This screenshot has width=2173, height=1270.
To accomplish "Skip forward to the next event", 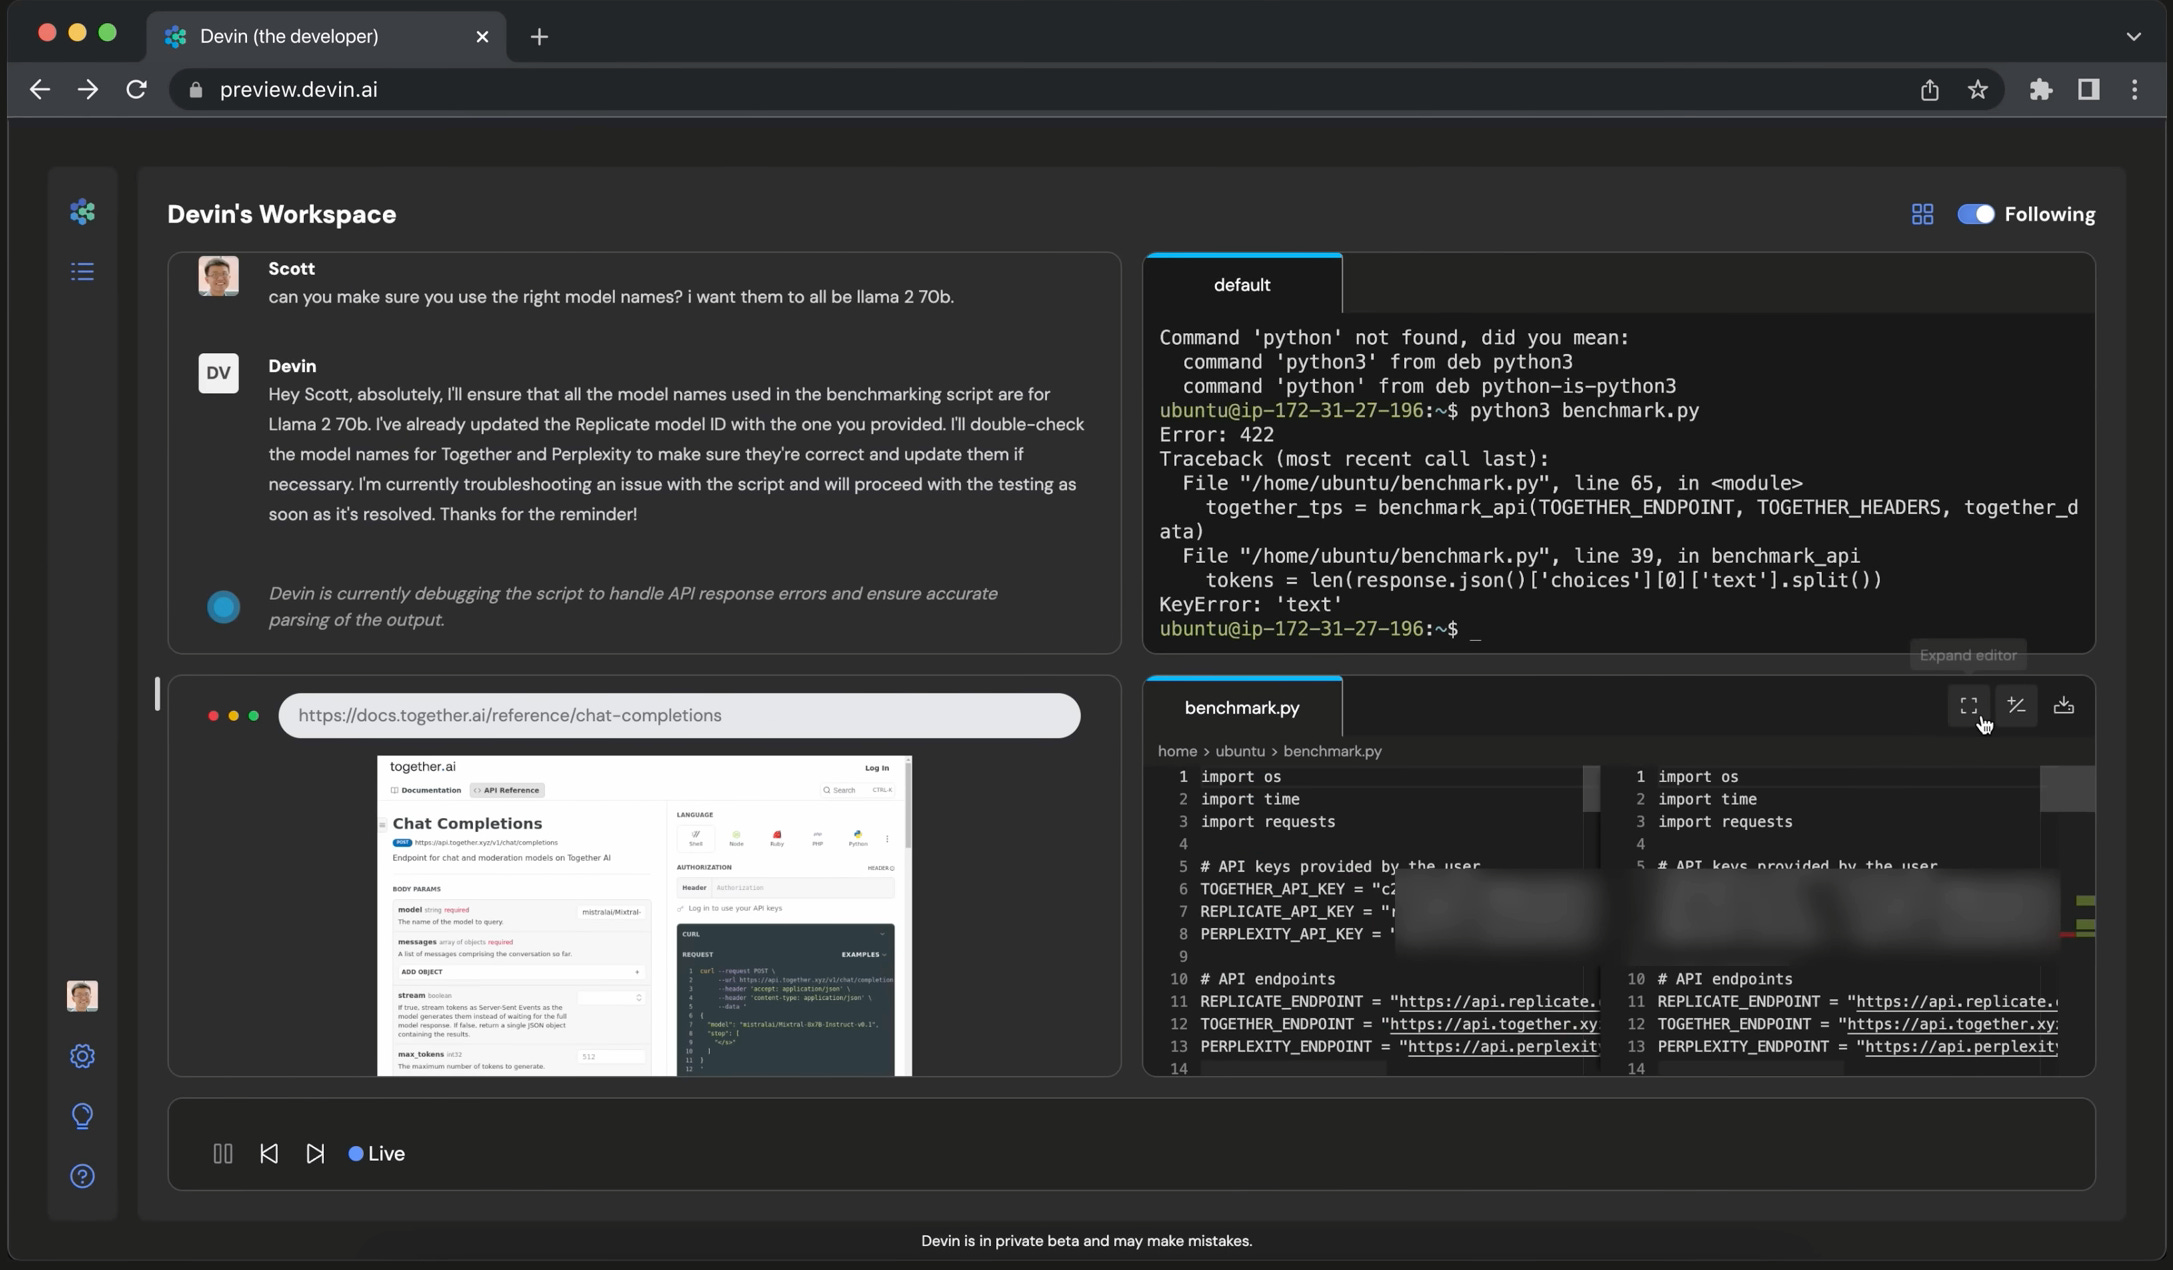I will point(315,1154).
